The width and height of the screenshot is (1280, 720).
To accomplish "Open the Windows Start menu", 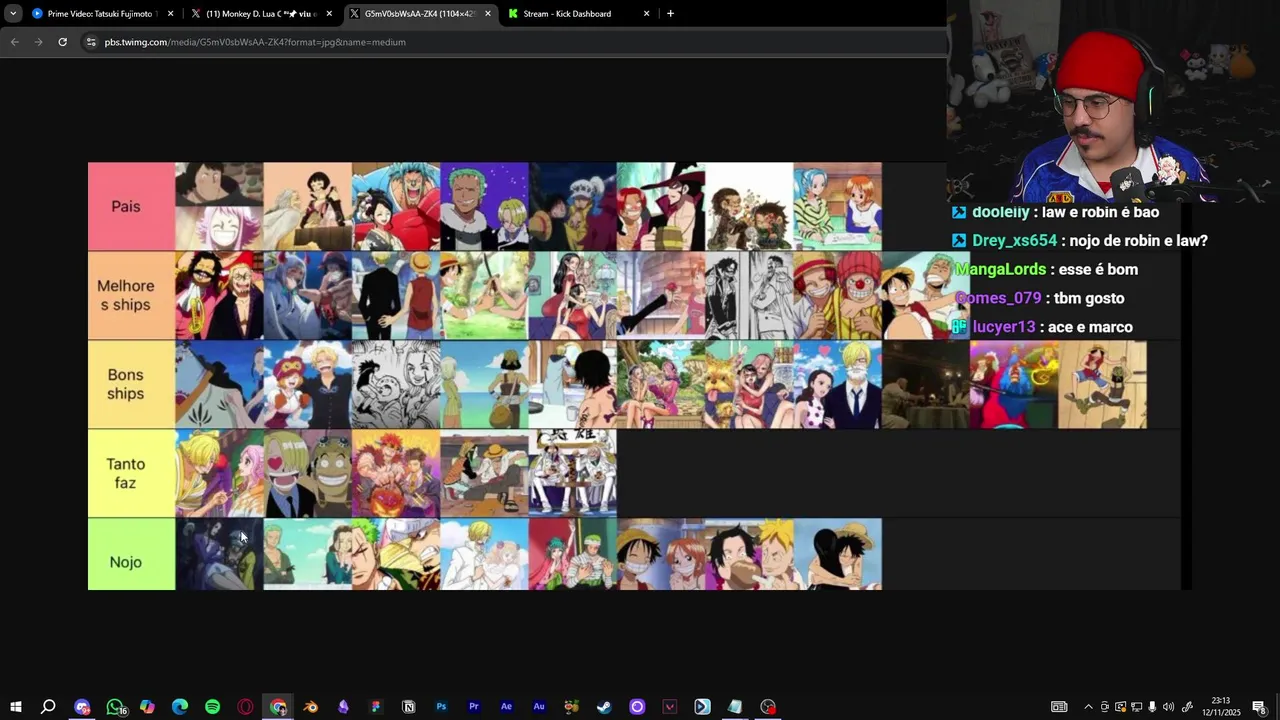I will 15,707.
